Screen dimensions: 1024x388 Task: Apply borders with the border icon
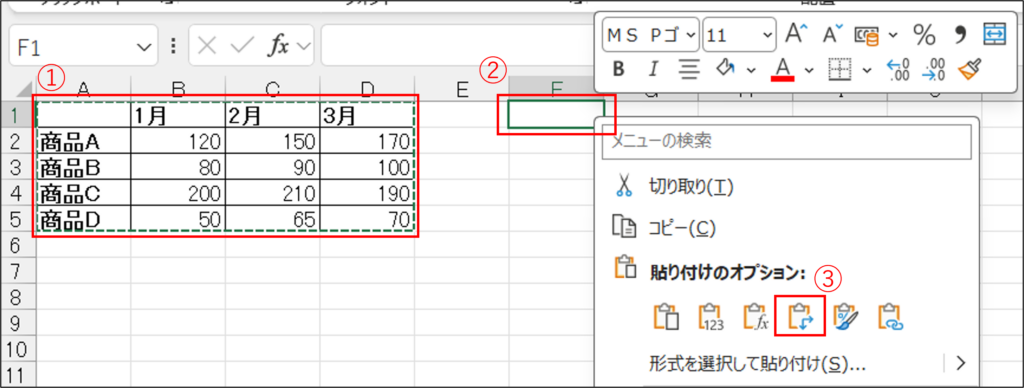pyautogui.click(x=840, y=69)
